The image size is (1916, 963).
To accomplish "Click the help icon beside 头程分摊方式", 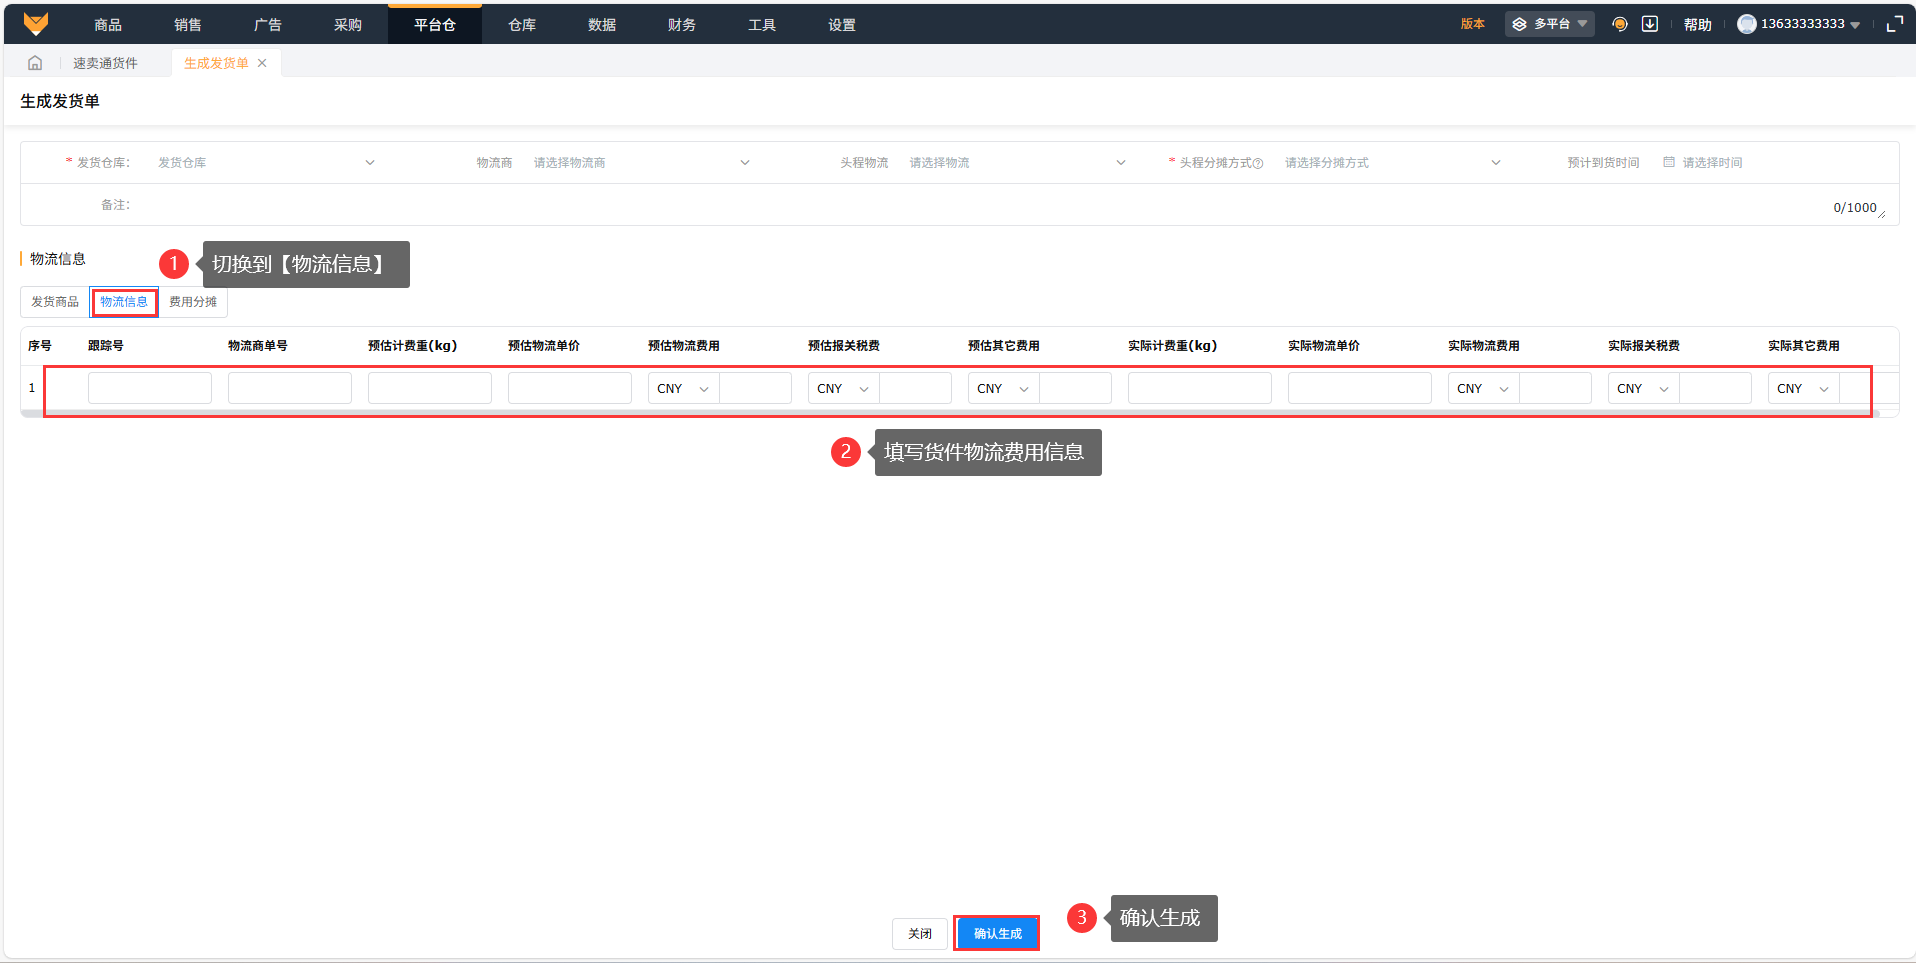I will (1258, 163).
